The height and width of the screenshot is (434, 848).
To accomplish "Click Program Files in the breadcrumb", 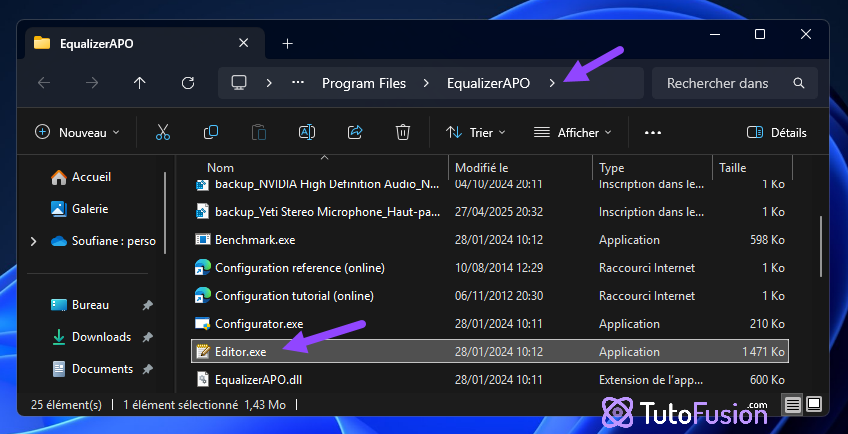I will tap(364, 83).
